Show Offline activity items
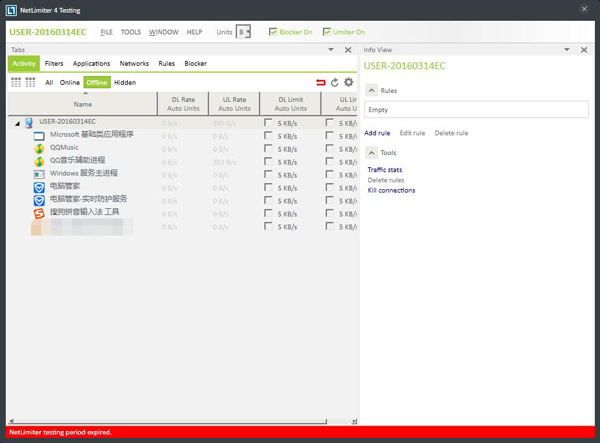This screenshot has height=443, width=600. (97, 83)
